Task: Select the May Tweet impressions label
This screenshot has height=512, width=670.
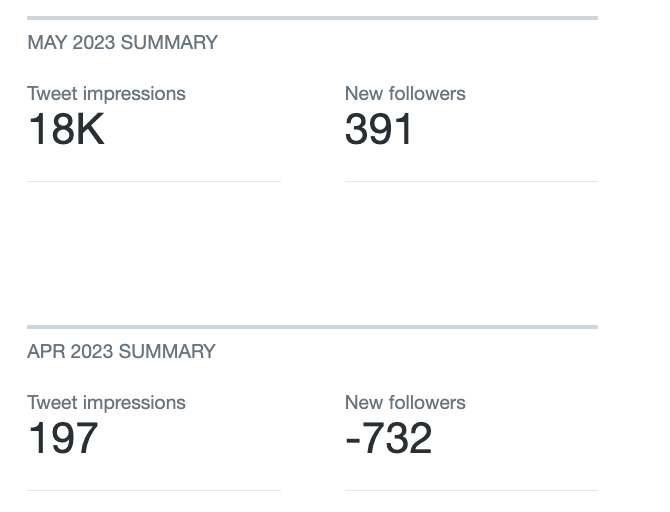Action: [x=106, y=94]
